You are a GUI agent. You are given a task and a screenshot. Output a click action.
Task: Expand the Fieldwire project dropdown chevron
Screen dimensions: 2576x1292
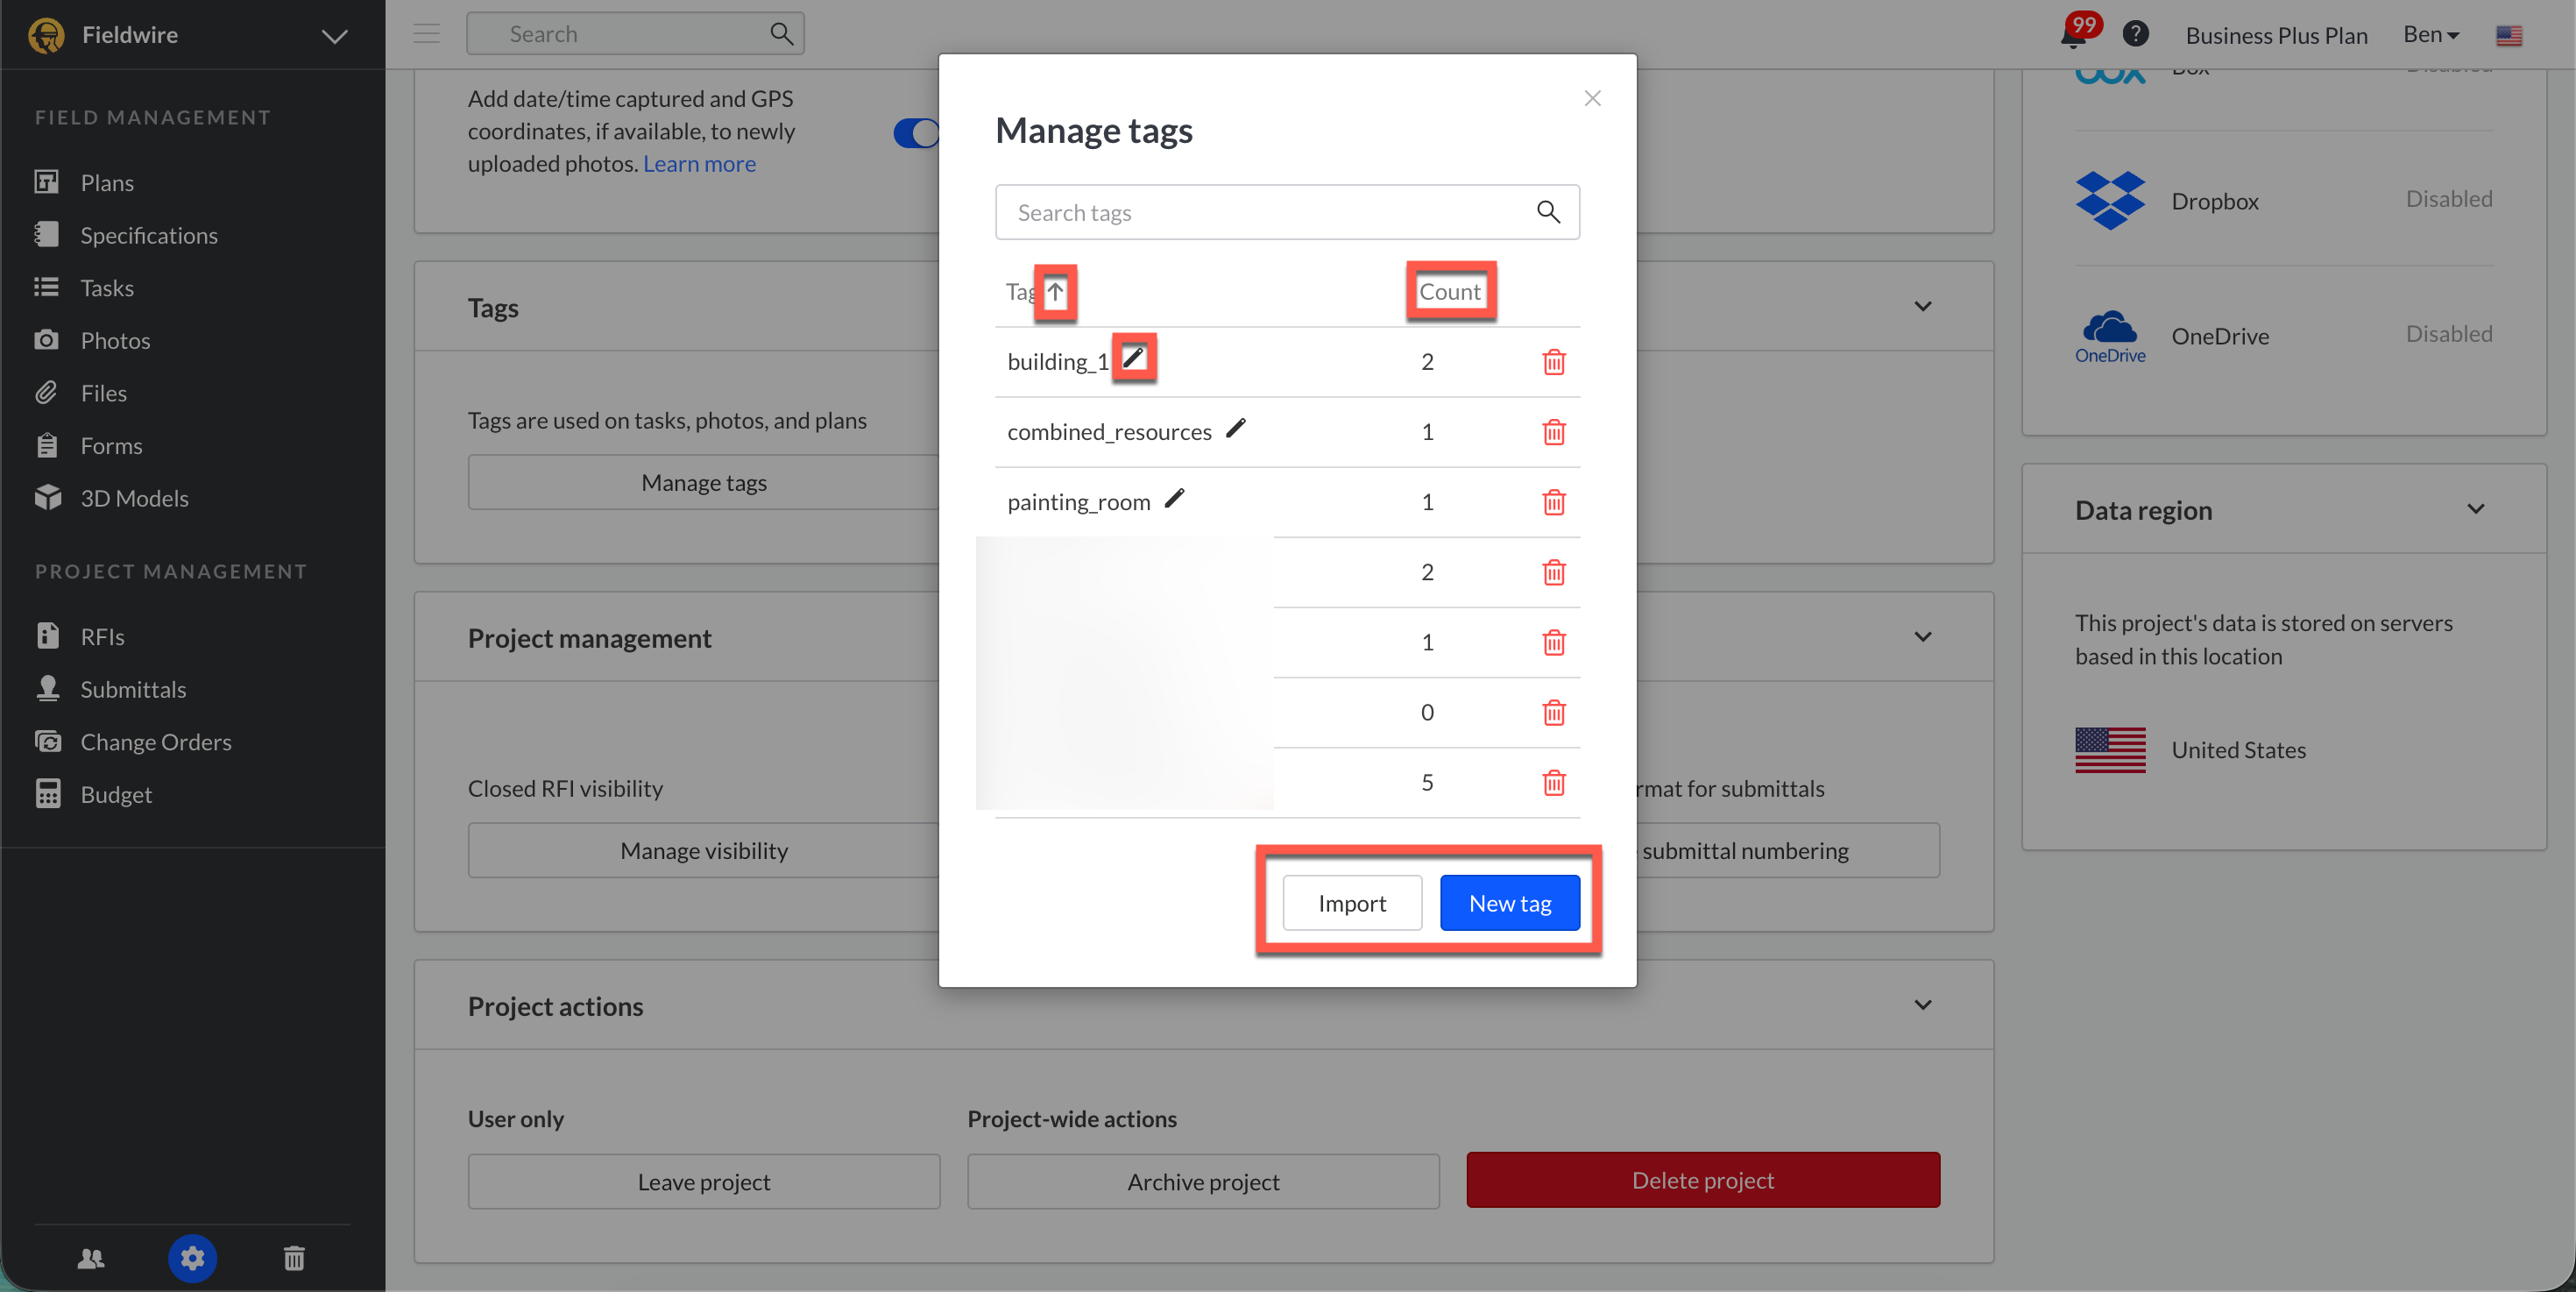click(x=334, y=36)
